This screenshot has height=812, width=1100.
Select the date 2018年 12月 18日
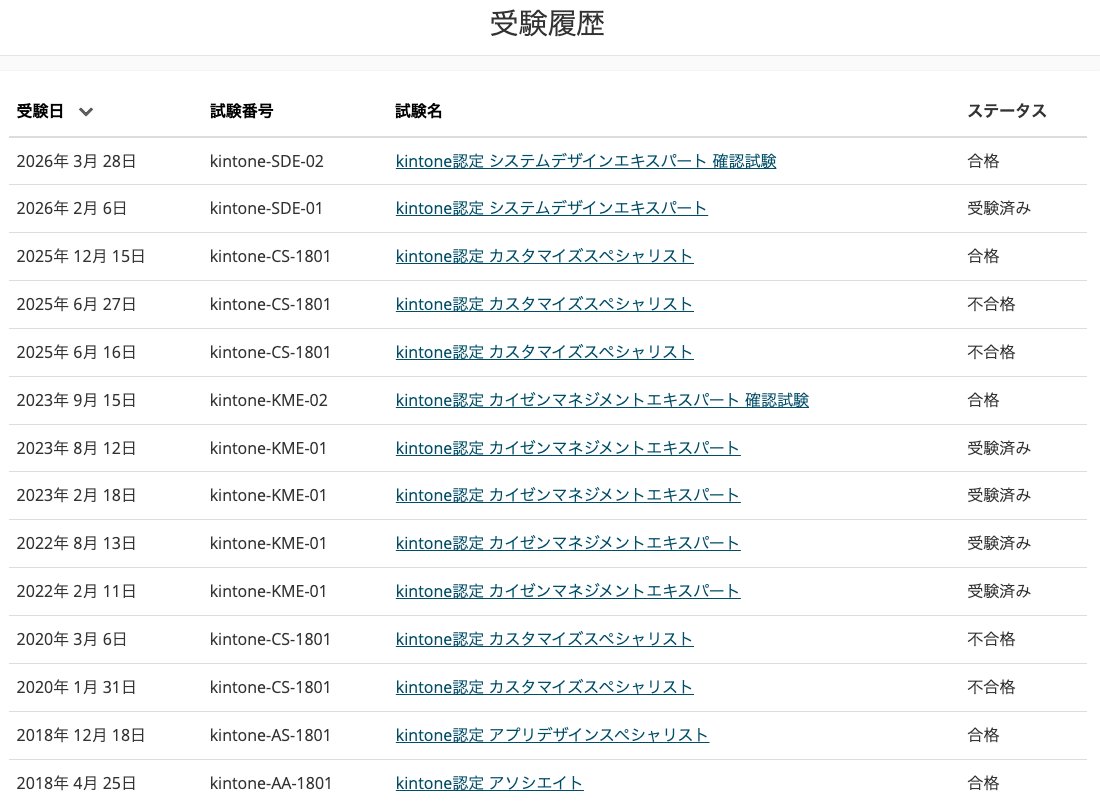coord(81,735)
